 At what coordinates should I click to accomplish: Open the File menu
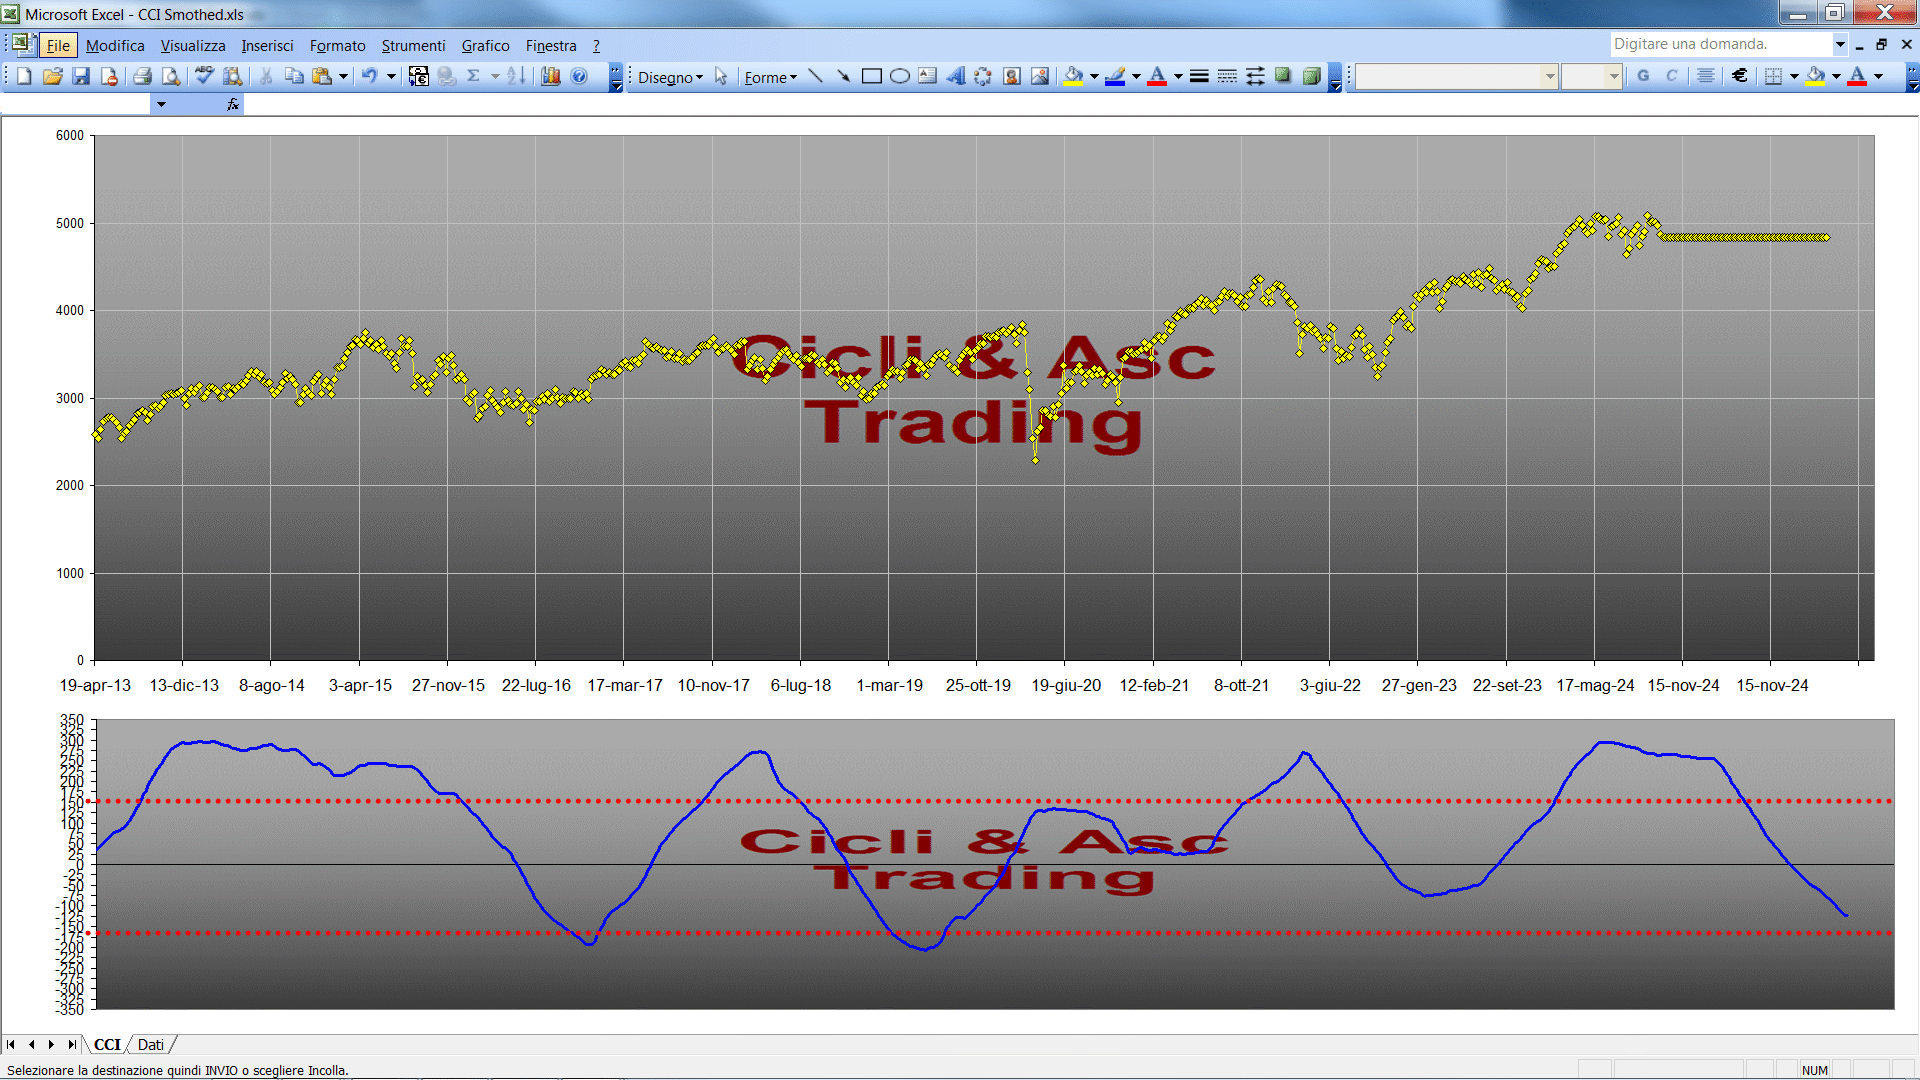(58, 45)
